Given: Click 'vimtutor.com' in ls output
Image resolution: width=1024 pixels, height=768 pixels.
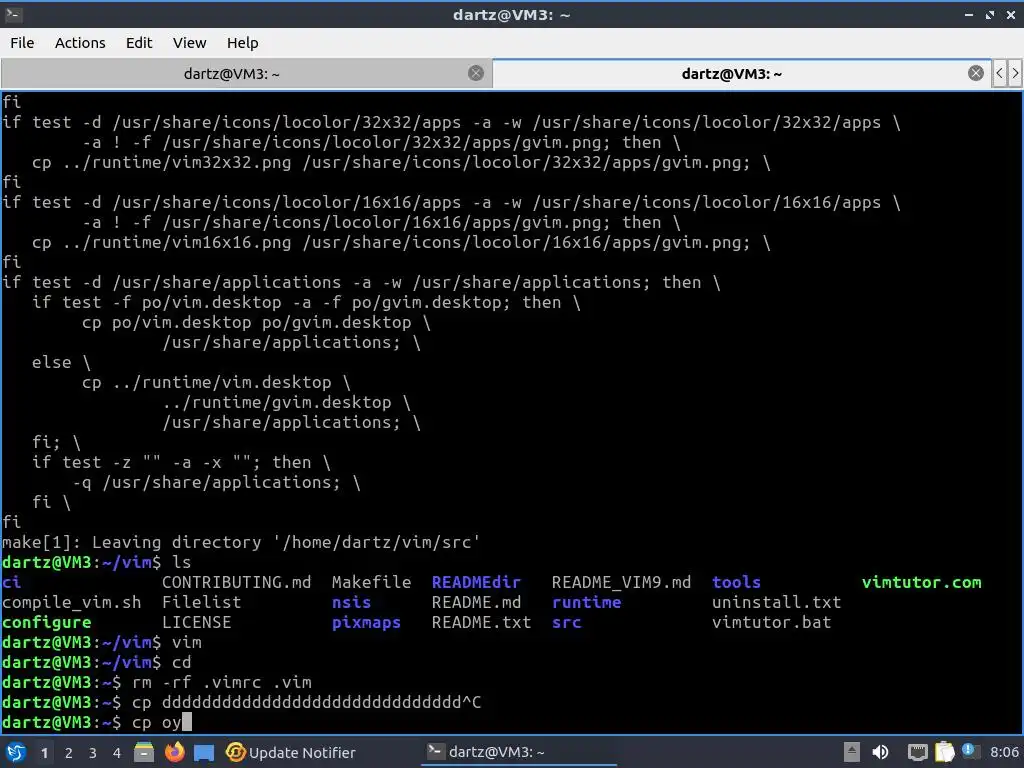Looking at the screenshot, I should (921, 583).
